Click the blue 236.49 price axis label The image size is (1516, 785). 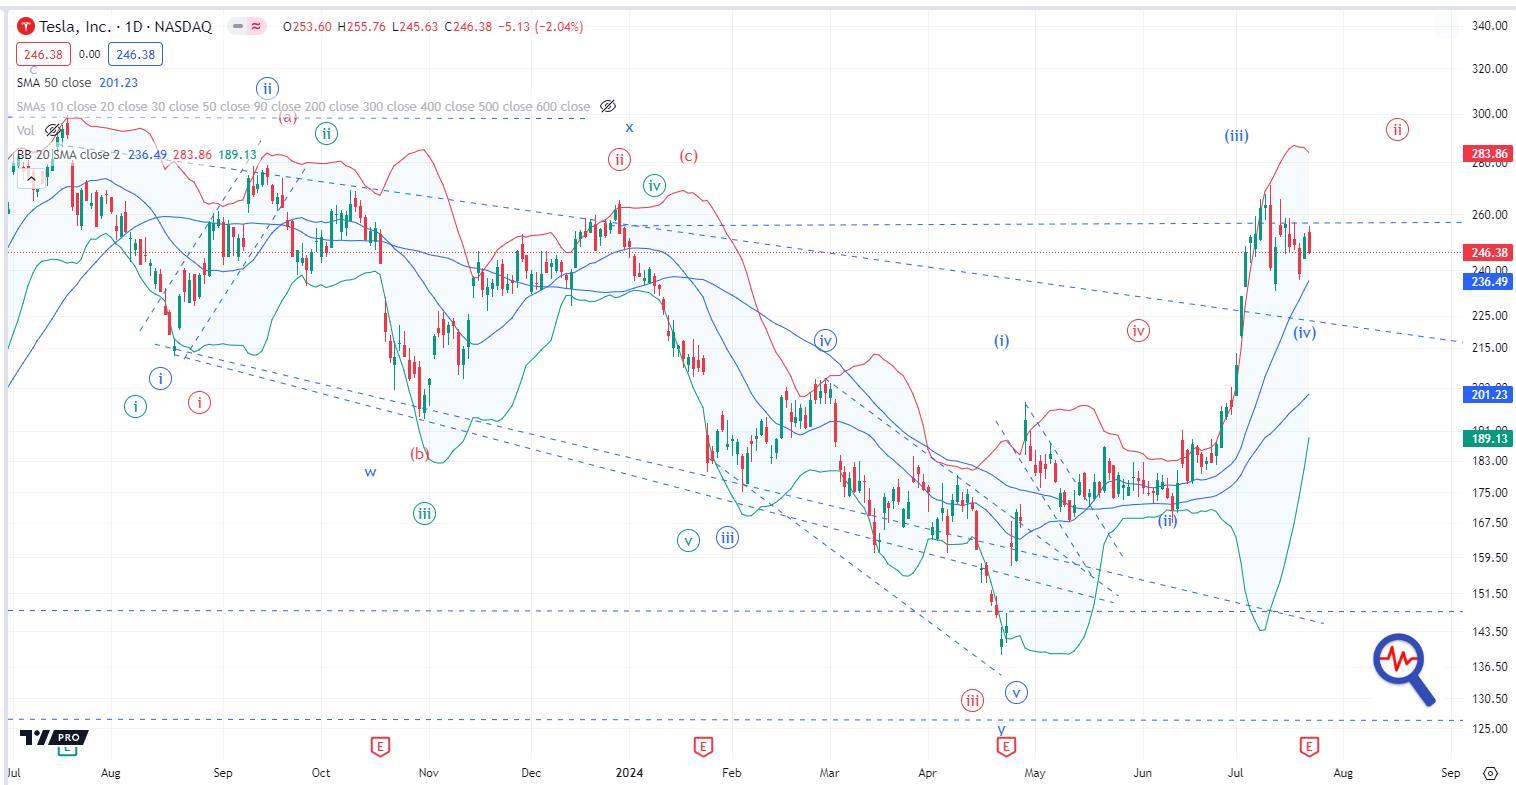tap(1490, 282)
